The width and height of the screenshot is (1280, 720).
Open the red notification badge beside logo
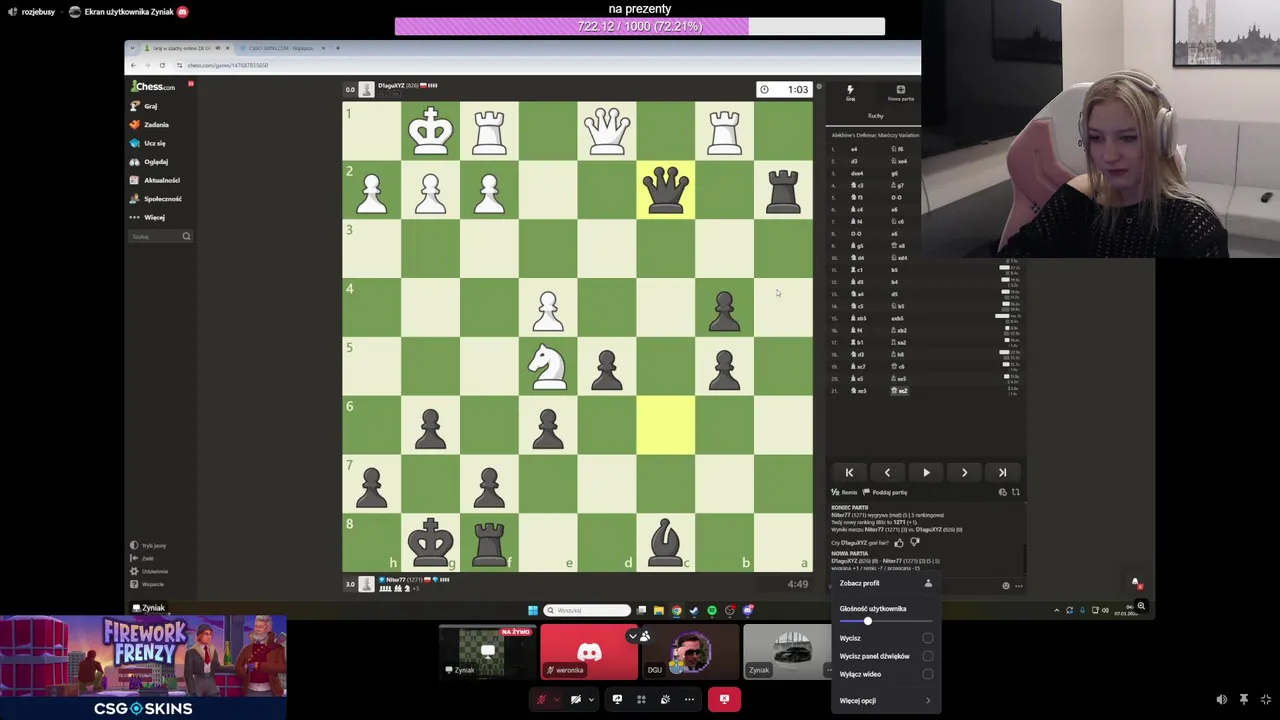(190, 83)
